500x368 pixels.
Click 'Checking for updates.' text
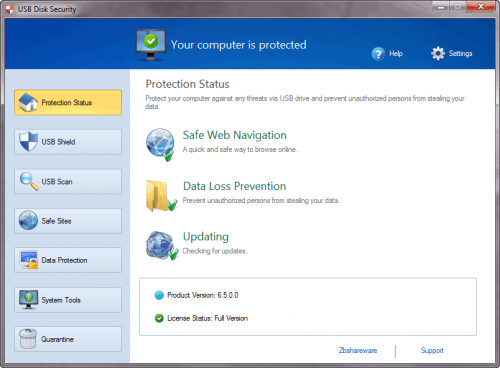coord(215,251)
